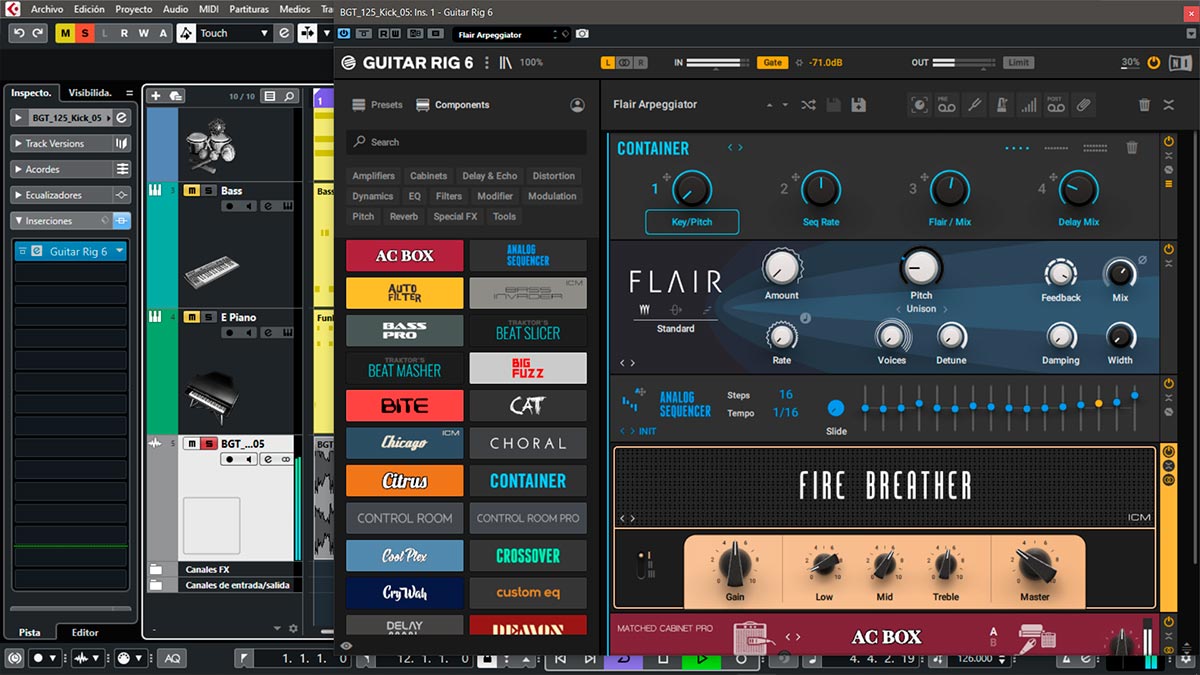The width and height of the screenshot is (1200, 675).
Task: Open the Pre tape deck tool
Action: click(x=947, y=104)
